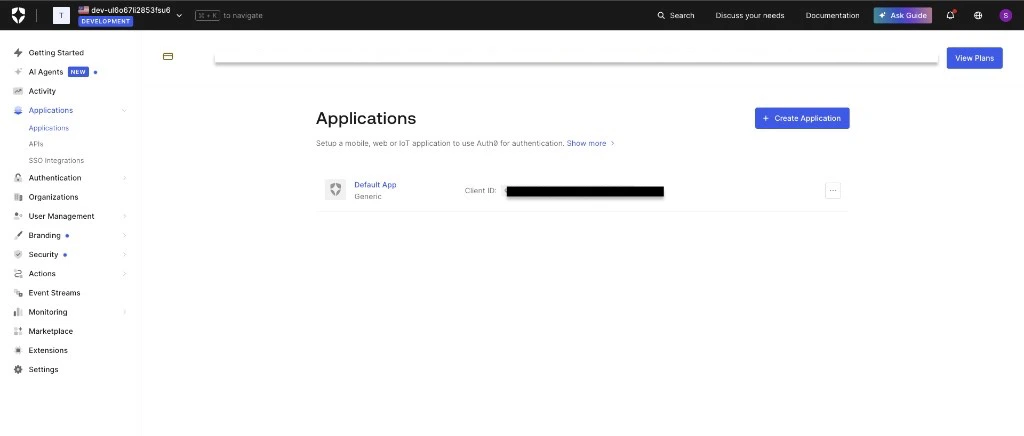Click the DEVELOPMENT environment badge
Image resolution: width=1024 pixels, height=436 pixels.
[106, 21]
